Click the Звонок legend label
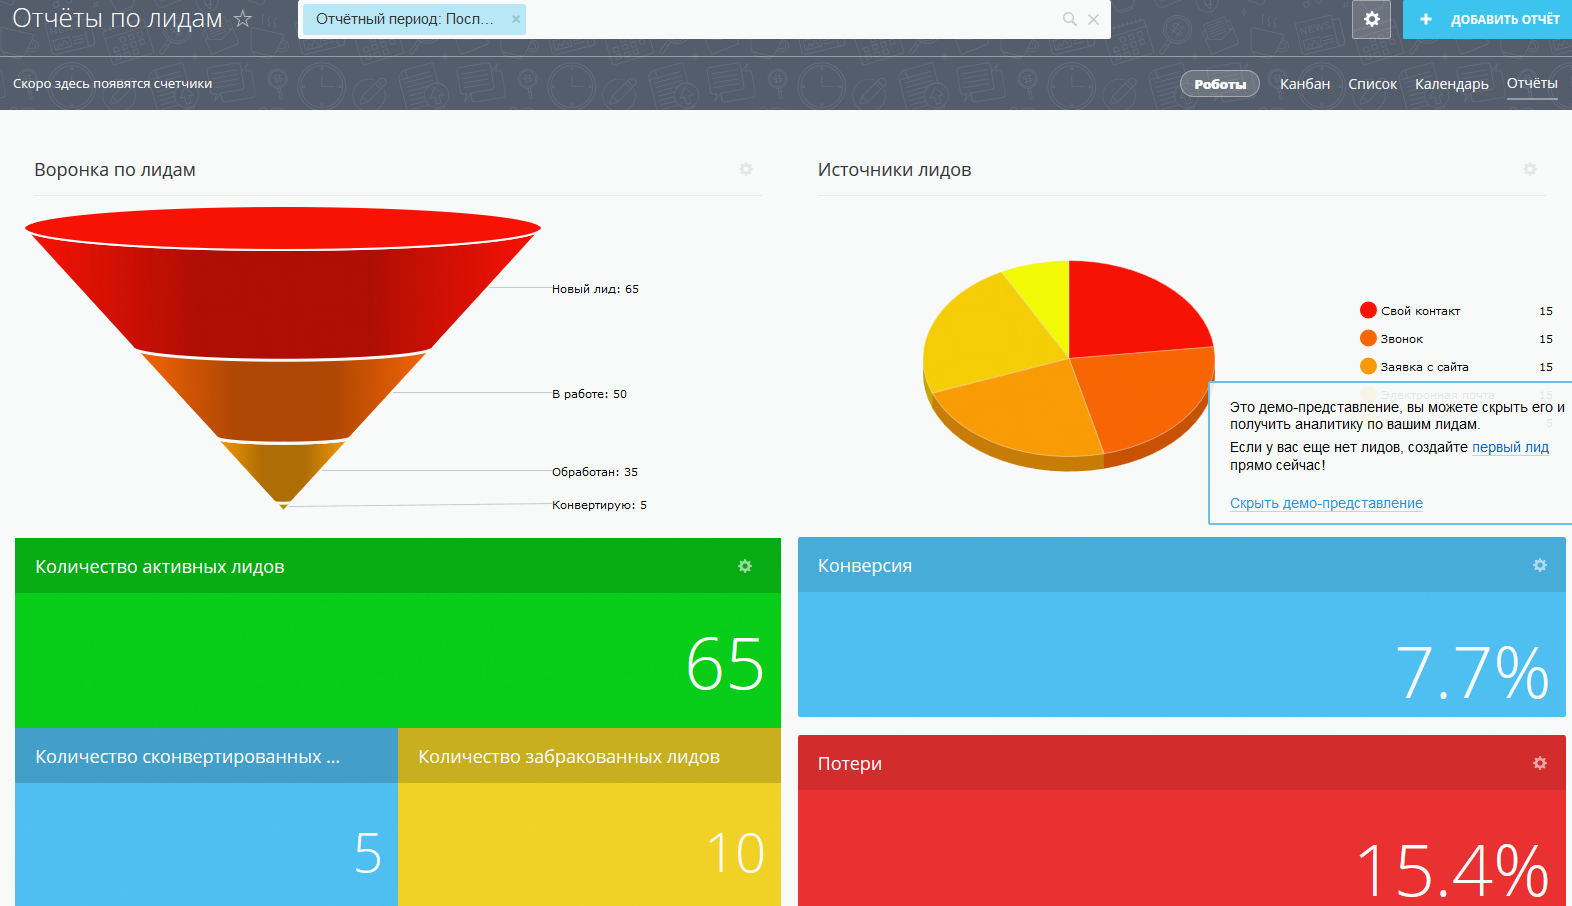Screen dimensions: 1572x906 [x=1402, y=339]
